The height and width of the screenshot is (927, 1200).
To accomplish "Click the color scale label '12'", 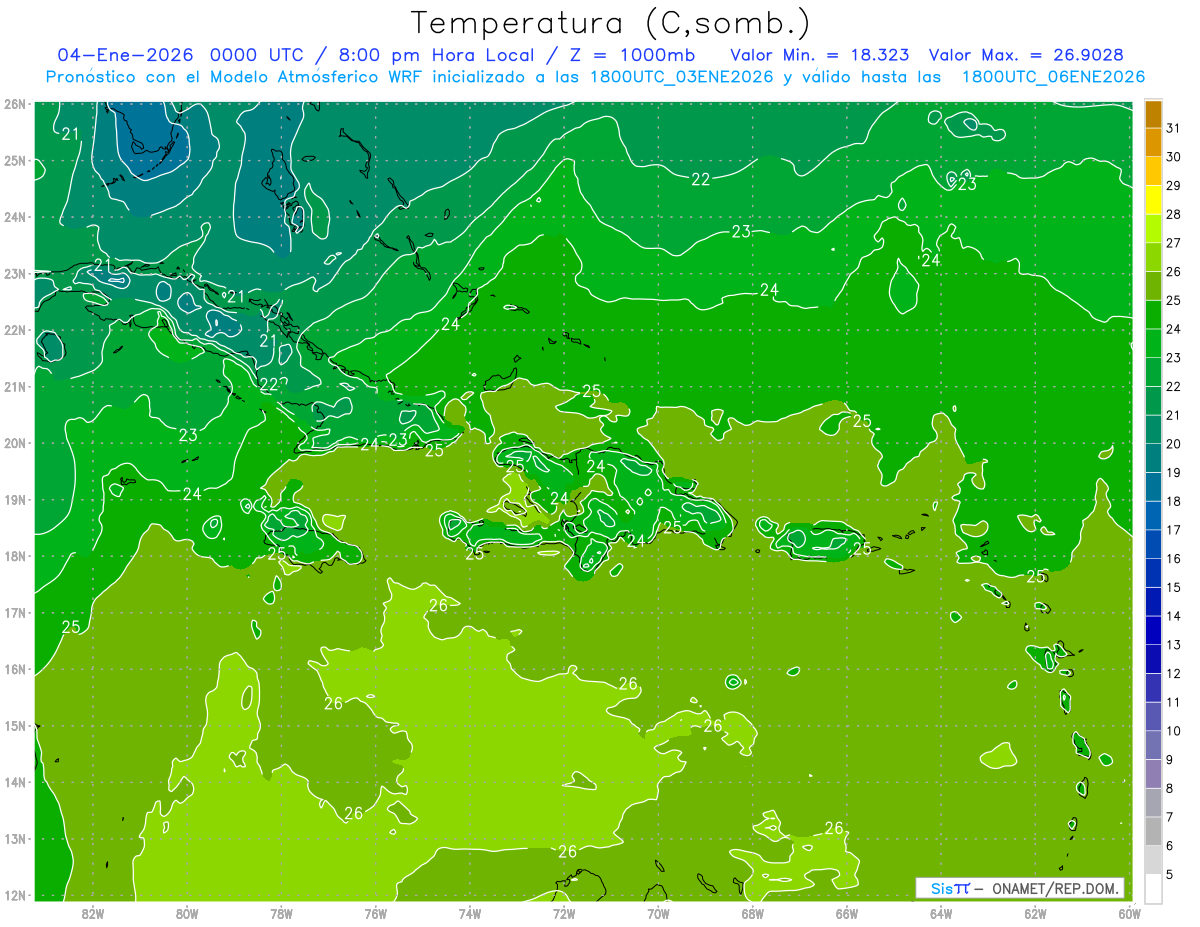I will (x=1174, y=673).
